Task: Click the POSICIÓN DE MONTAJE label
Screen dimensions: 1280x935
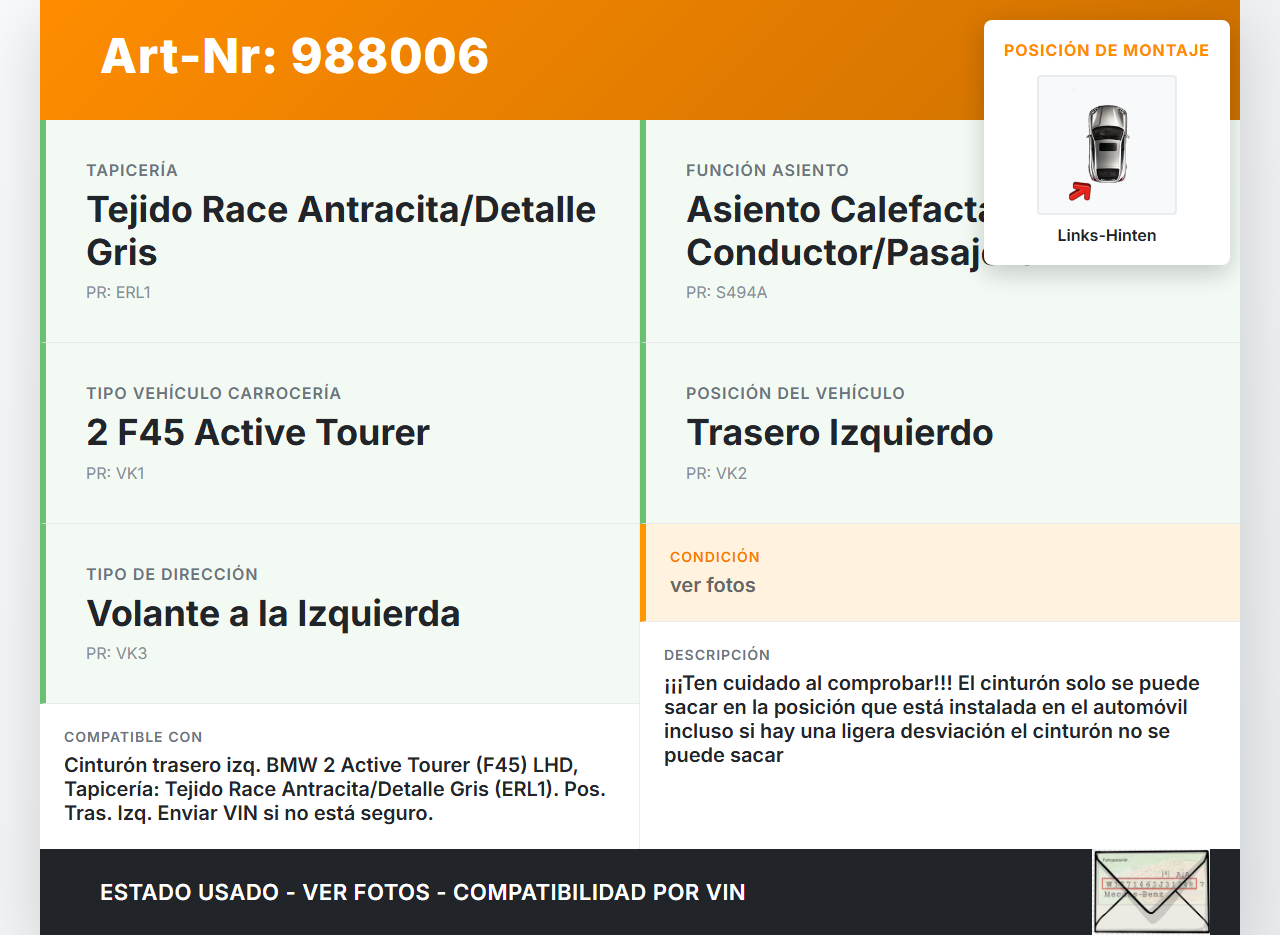Action: [x=1107, y=50]
